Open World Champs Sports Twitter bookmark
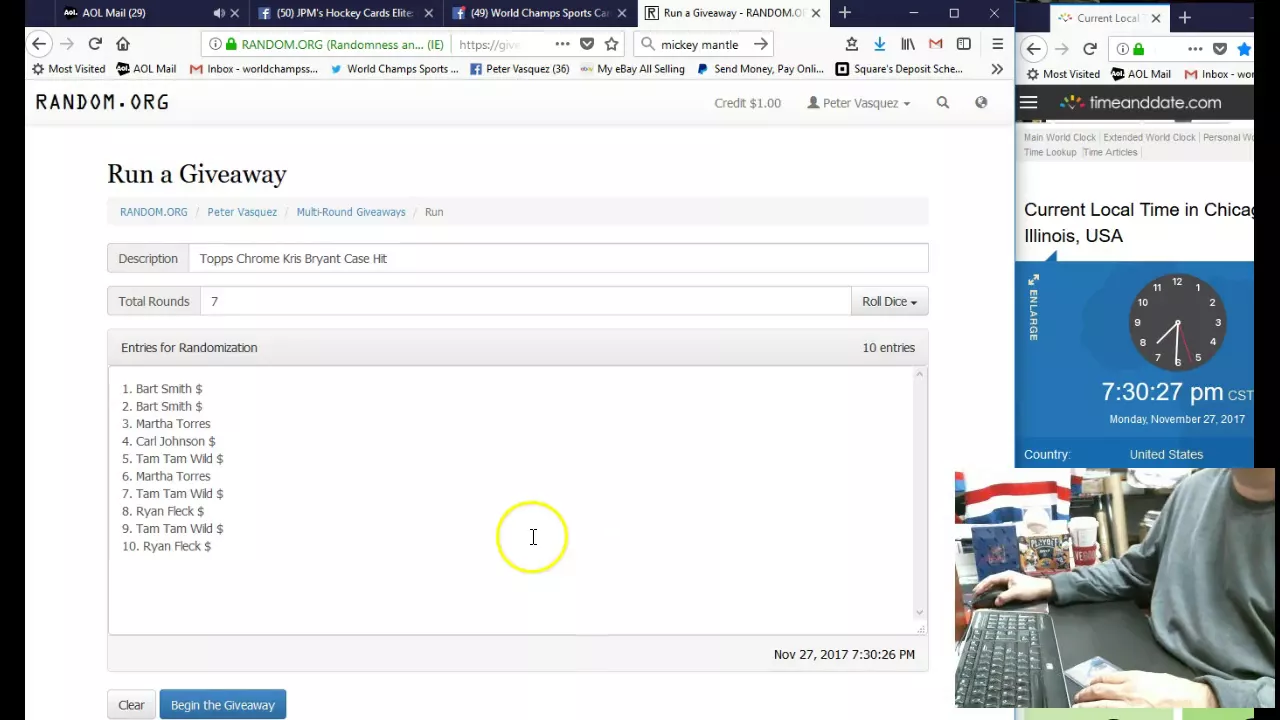1280x720 pixels. 394,69
